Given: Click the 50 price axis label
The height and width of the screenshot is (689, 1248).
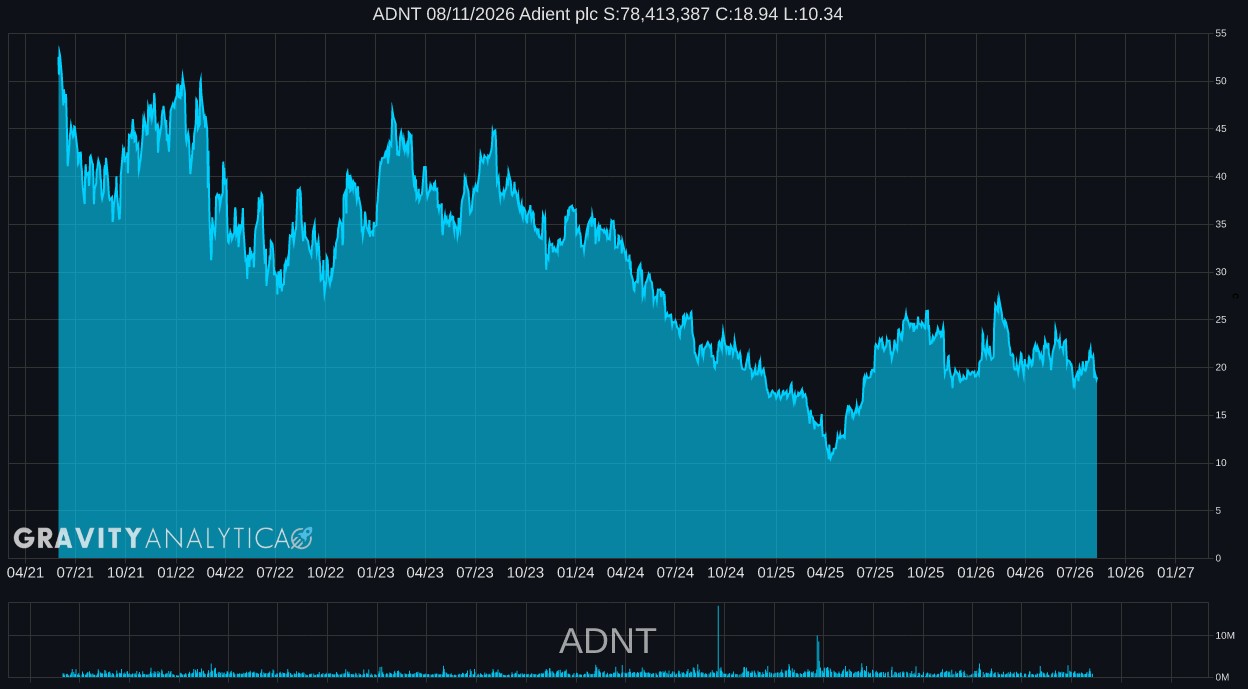Looking at the screenshot, I should 1220,81.
